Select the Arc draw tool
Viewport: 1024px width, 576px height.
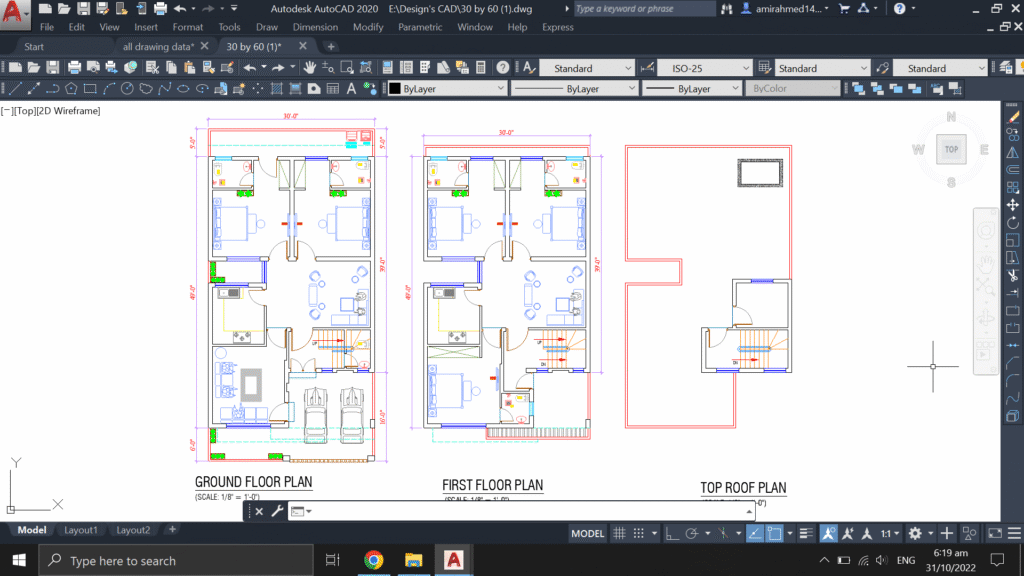coord(109,89)
